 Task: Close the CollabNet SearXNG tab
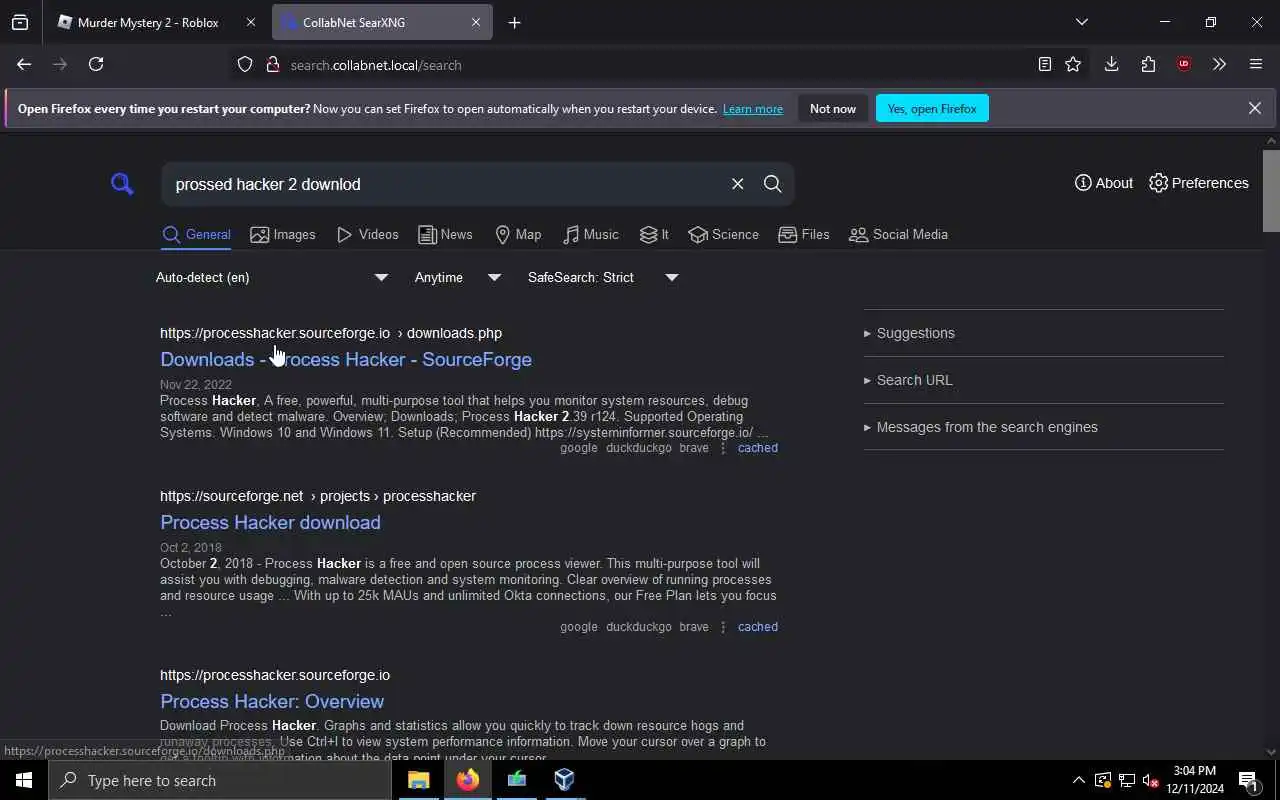click(475, 22)
